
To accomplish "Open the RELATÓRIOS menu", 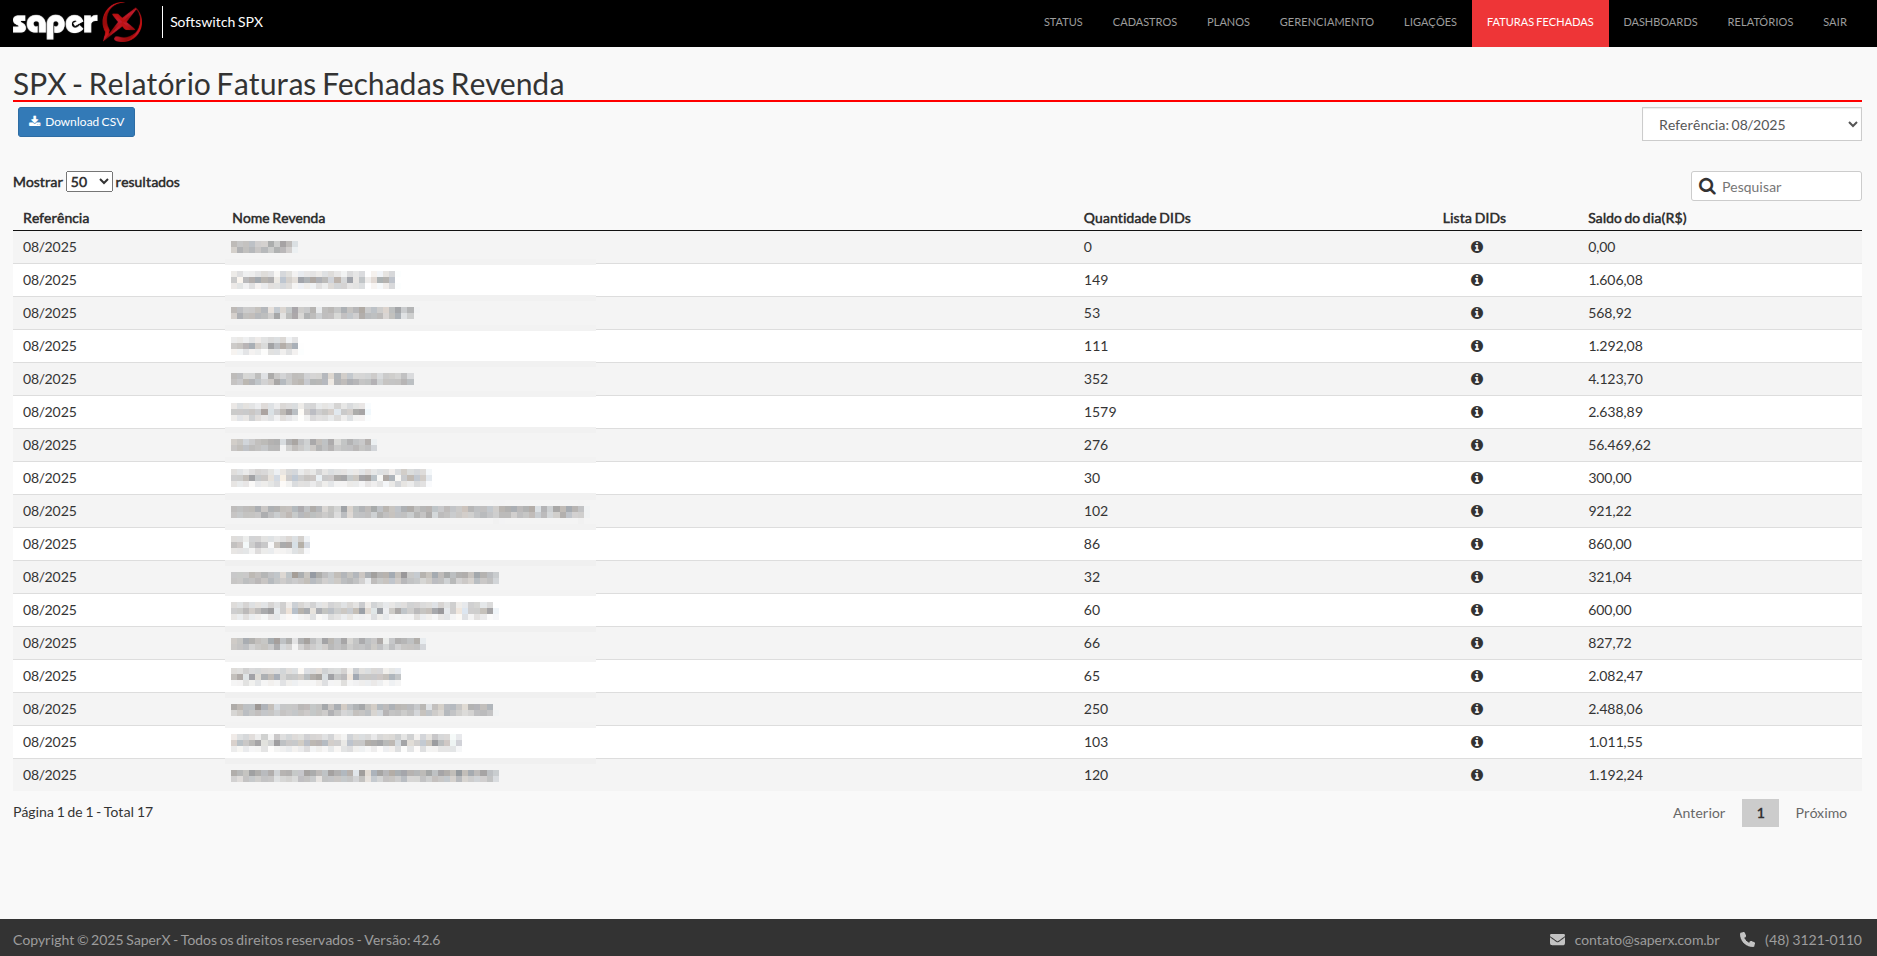I will coord(1760,22).
